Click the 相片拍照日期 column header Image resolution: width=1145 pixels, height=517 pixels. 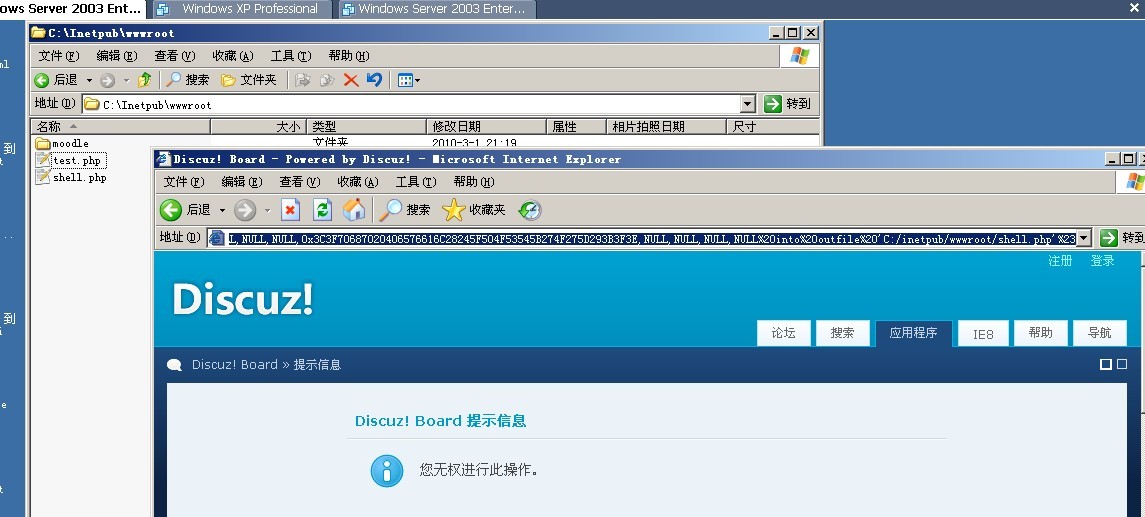pos(666,126)
